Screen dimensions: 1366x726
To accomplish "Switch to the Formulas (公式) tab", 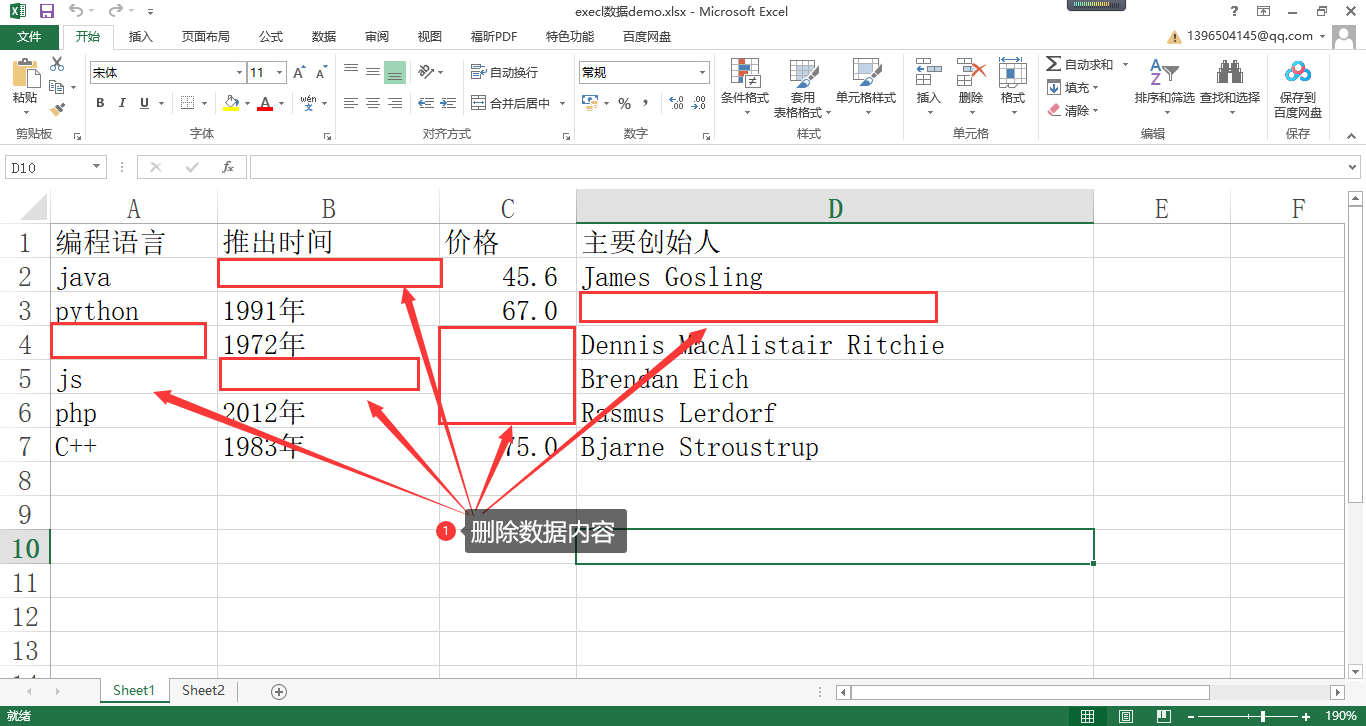I will click(x=271, y=36).
